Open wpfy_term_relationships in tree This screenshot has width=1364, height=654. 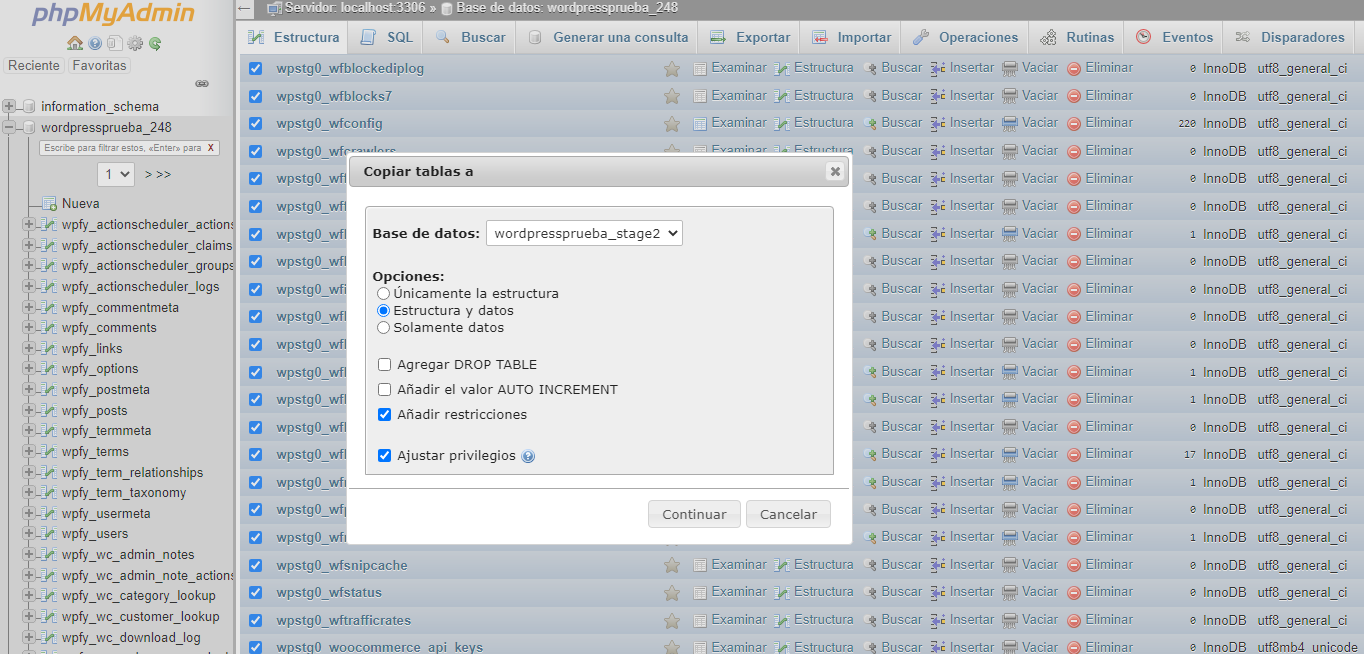[132, 472]
